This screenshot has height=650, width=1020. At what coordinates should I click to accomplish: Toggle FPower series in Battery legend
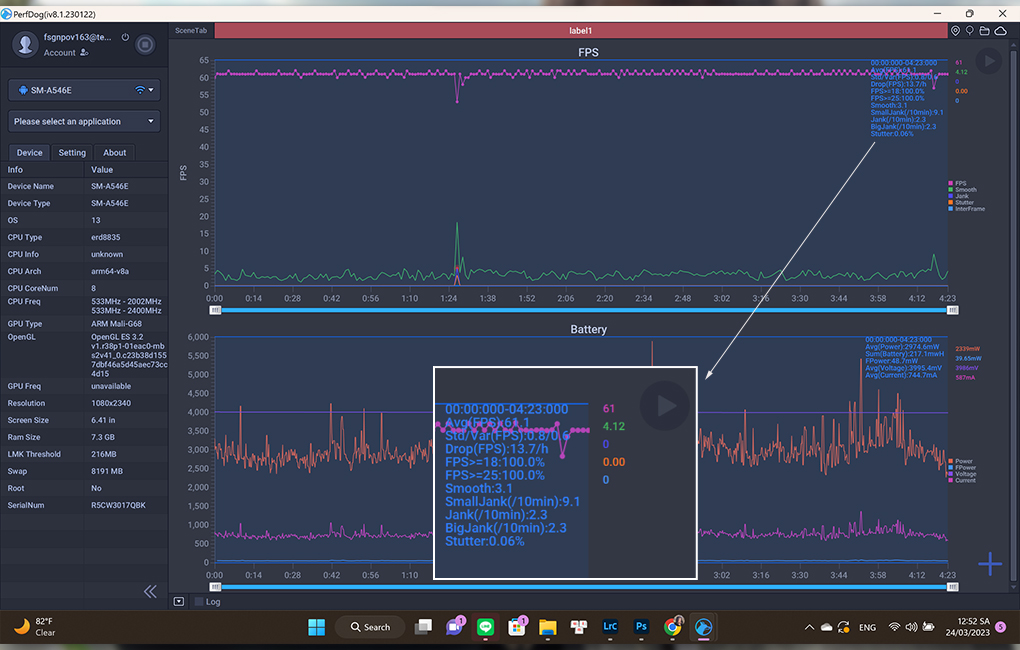pos(962,468)
